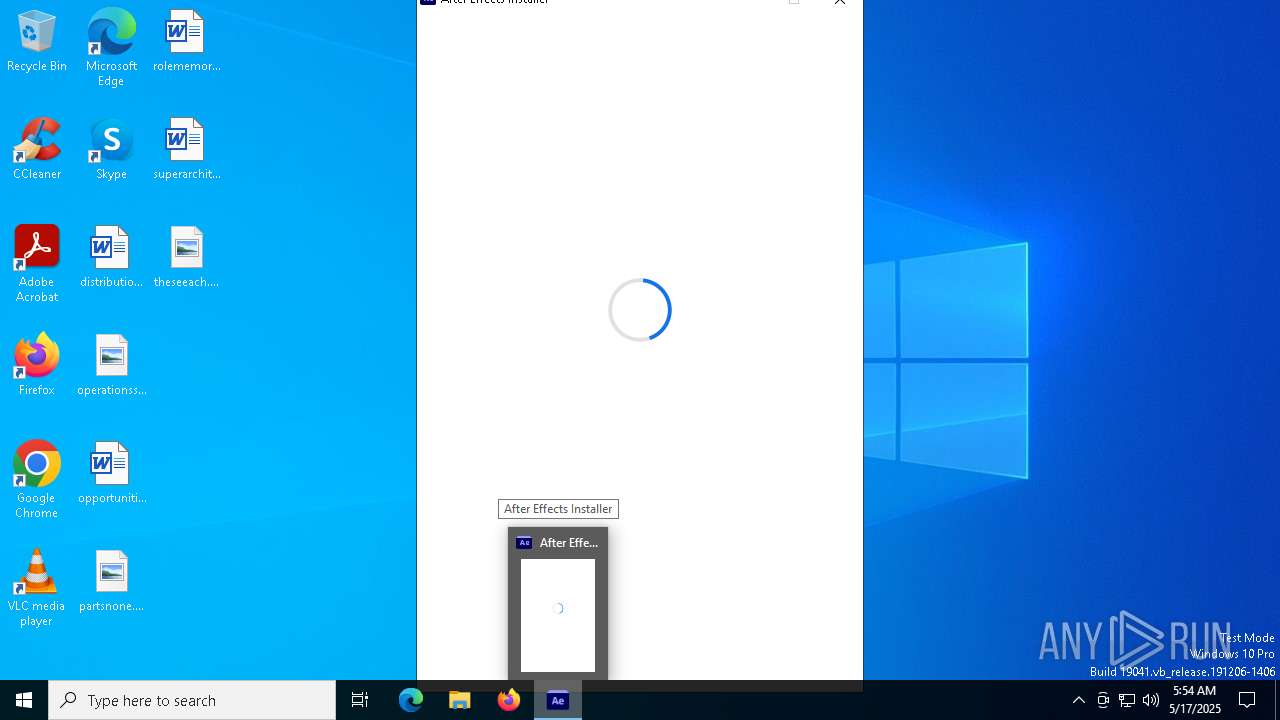The height and width of the screenshot is (720, 1280).
Task: Click the Show desktop taskbar edge
Action: (1277, 700)
